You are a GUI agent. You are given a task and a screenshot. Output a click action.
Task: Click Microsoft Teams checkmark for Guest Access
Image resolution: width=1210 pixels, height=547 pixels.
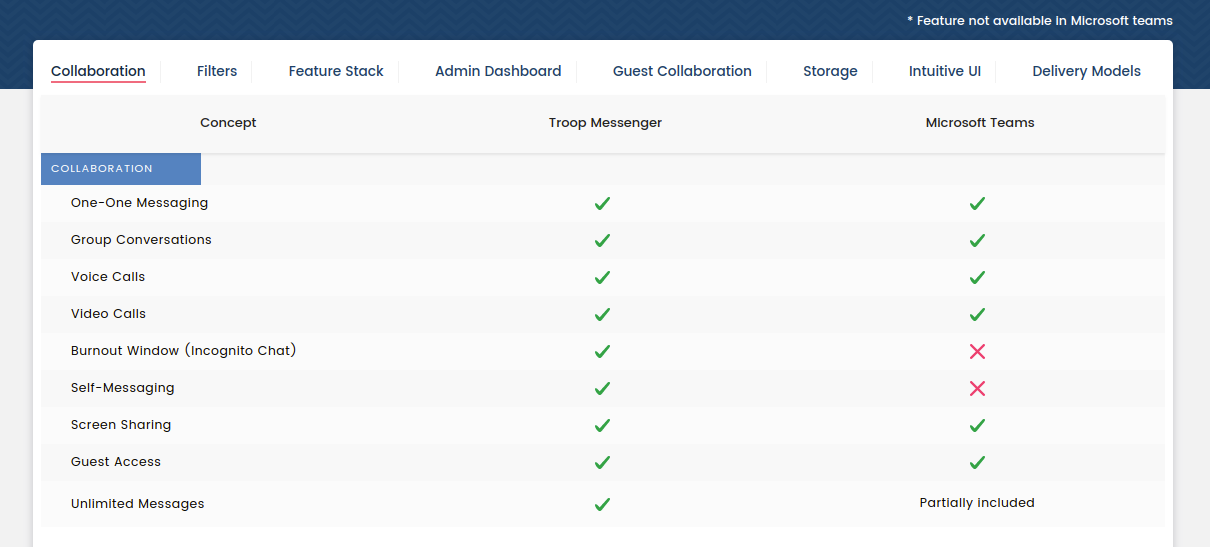pyautogui.click(x=977, y=462)
